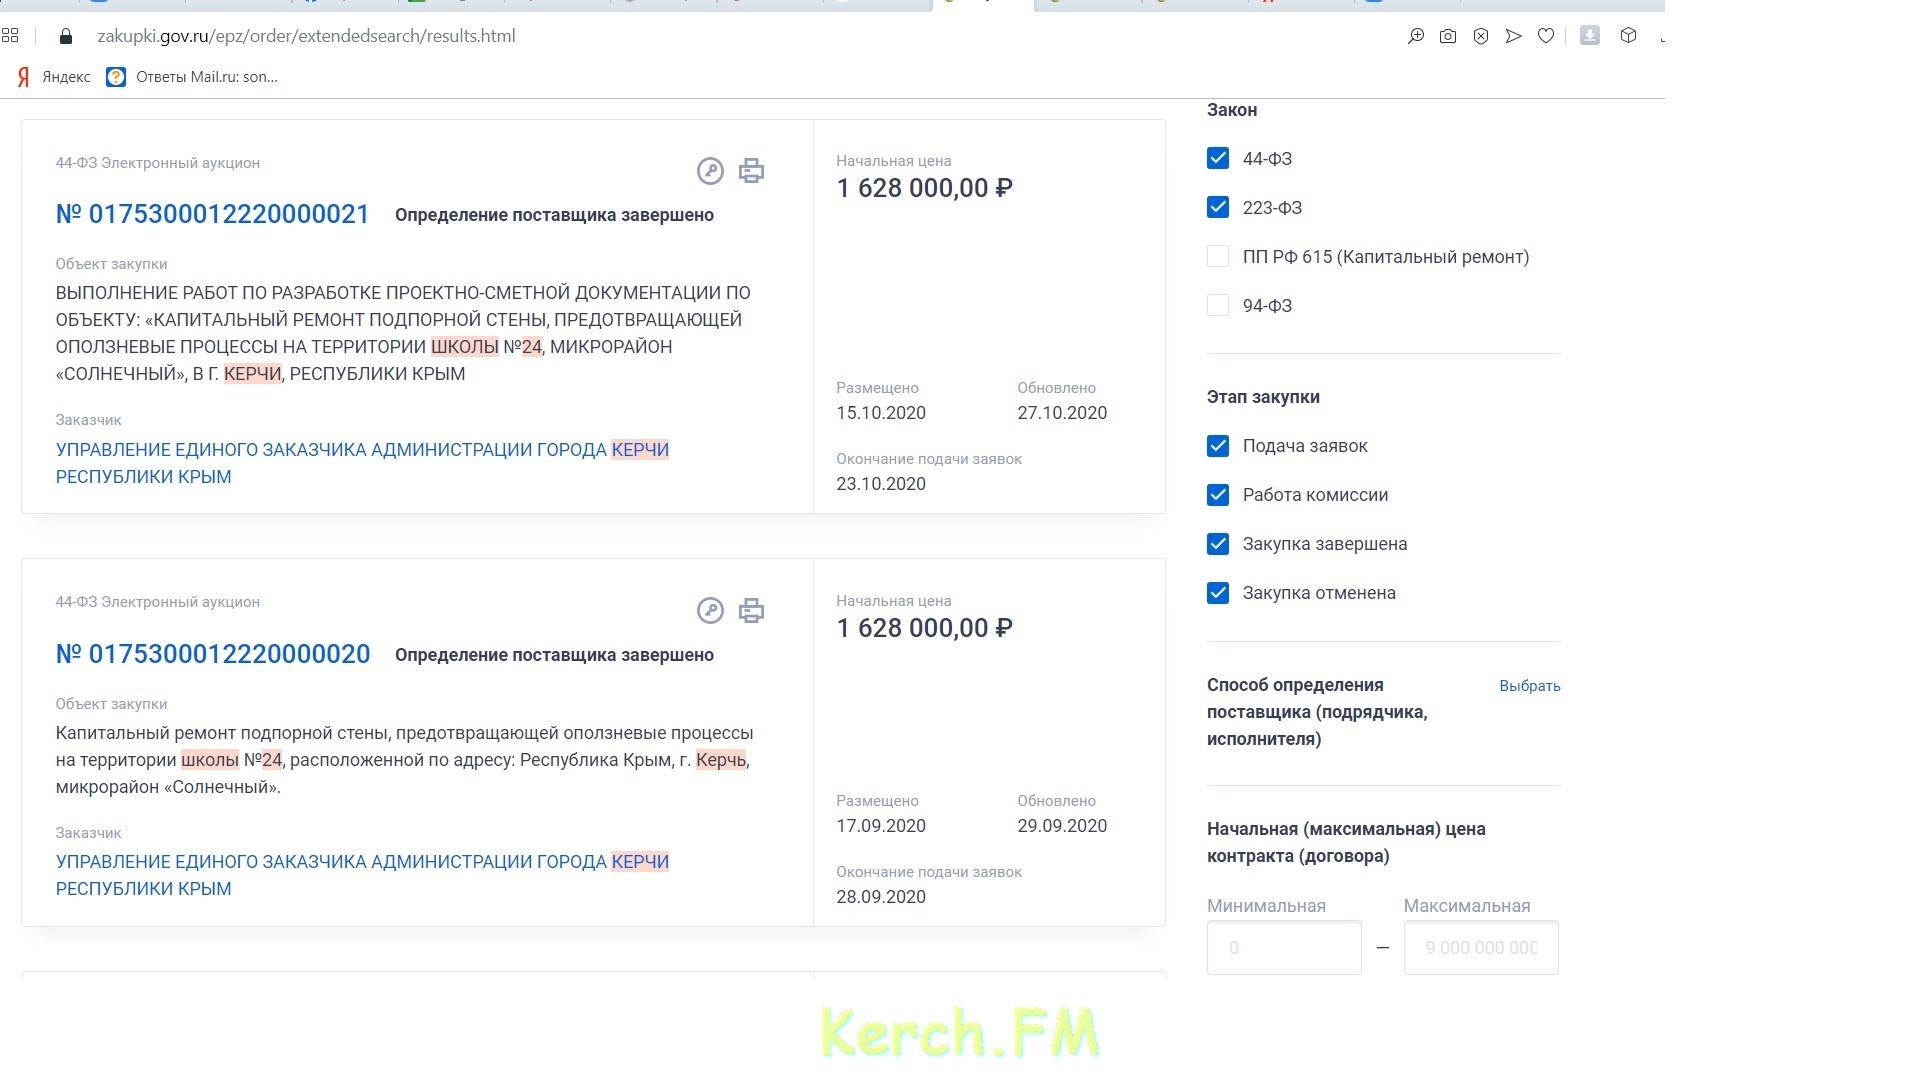Click Выбрать for supplier determination method

pos(1529,686)
